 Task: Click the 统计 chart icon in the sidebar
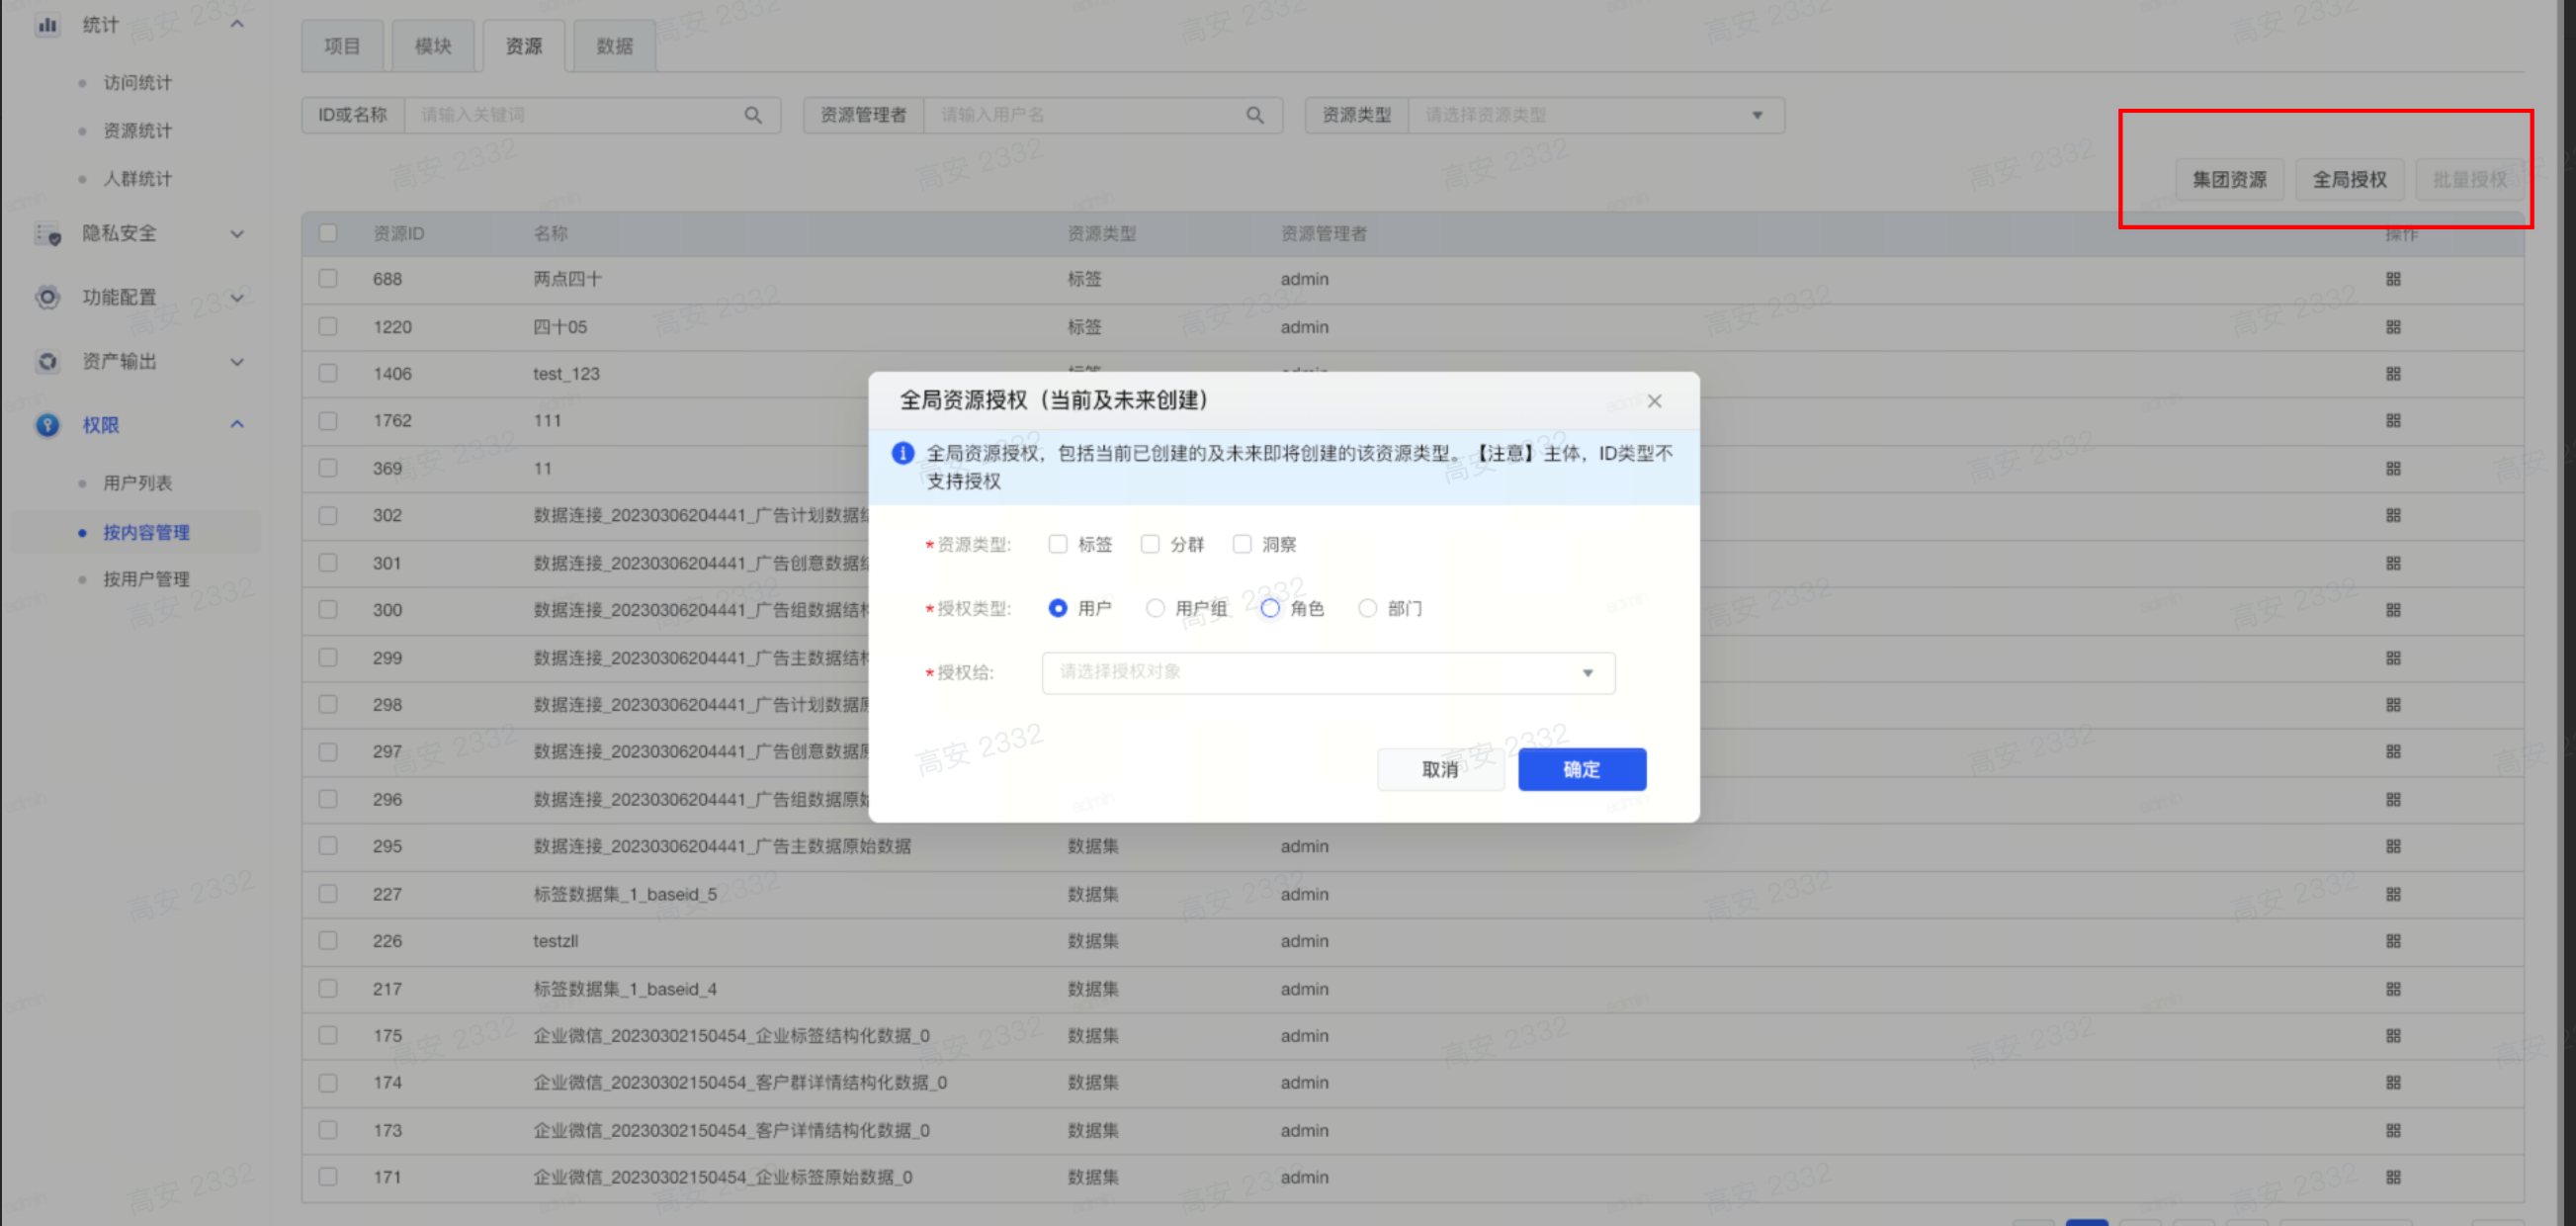(x=47, y=25)
